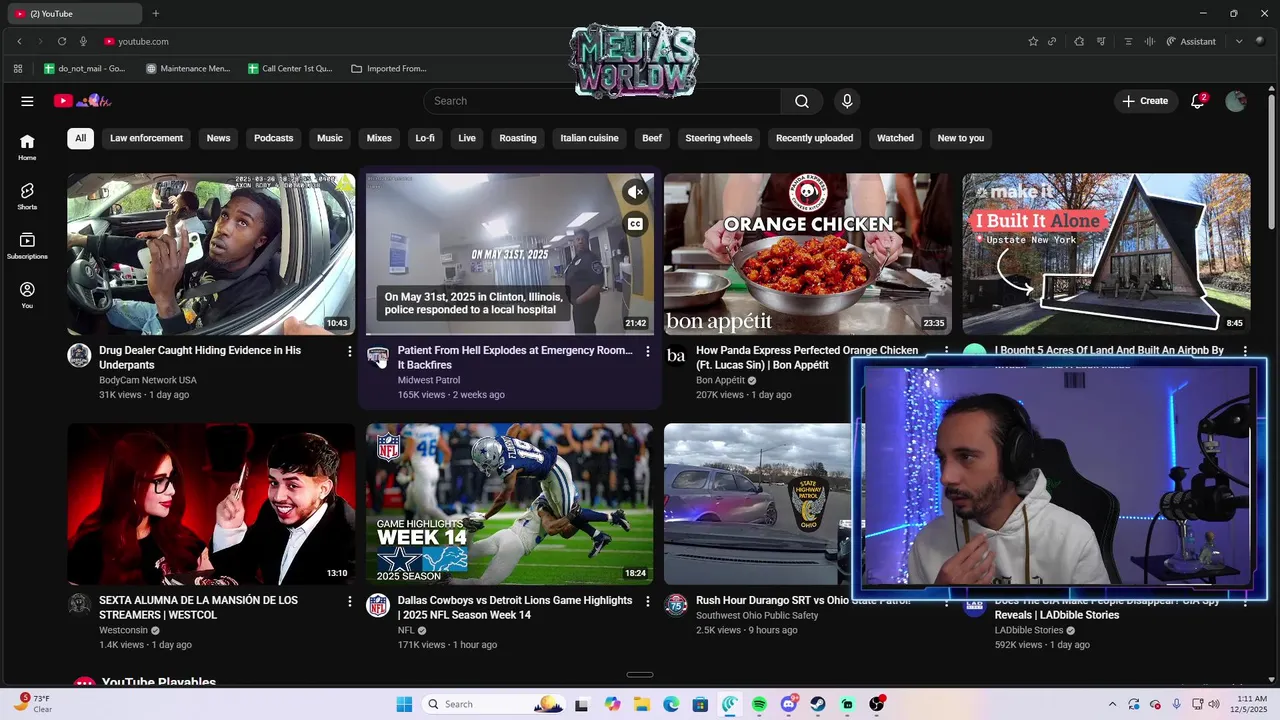This screenshot has width=1280, height=720.
Task: Reload the page in browser toolbar
Action: (62, 41)
